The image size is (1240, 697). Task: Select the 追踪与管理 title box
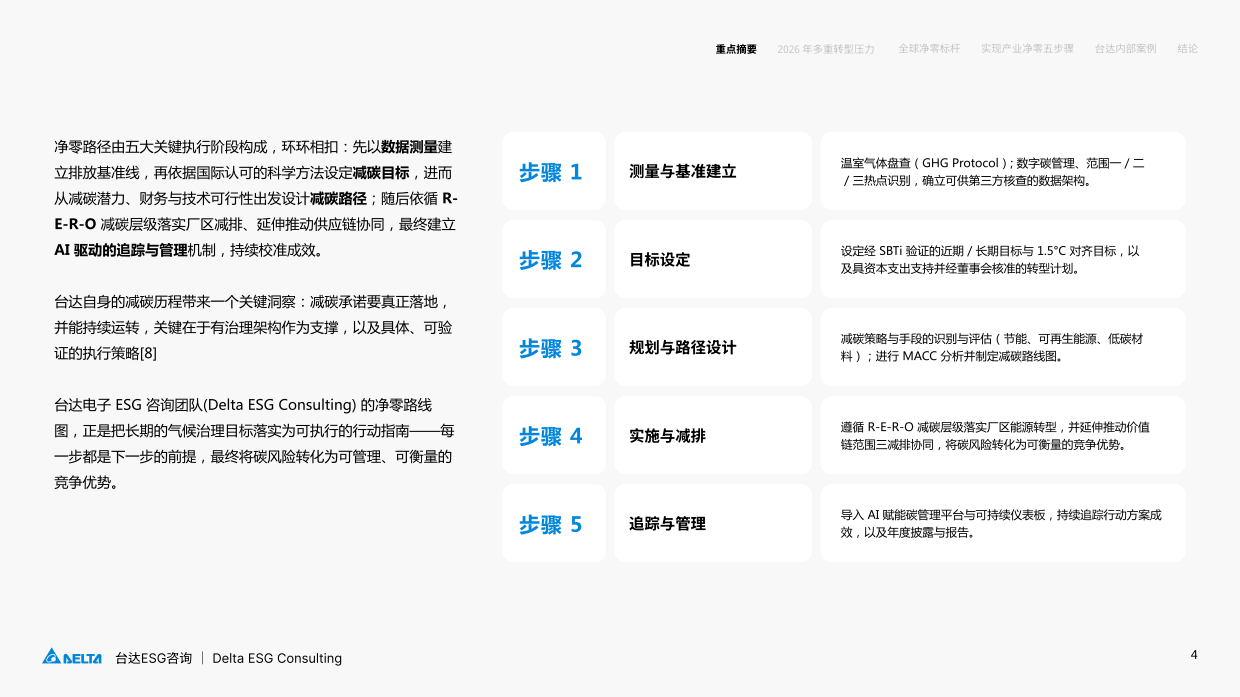(713, 523)
